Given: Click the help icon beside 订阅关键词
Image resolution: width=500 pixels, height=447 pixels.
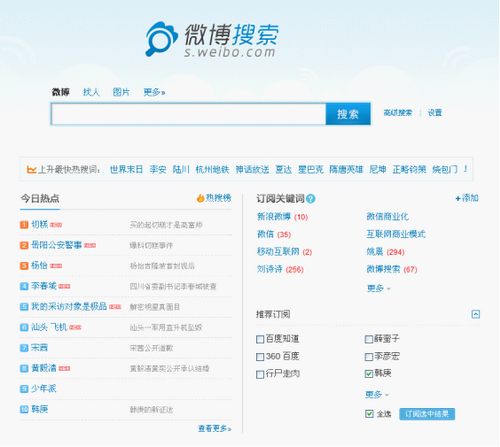Looking at the screenshot, I should pyautogui.click(x=311, y=199).
